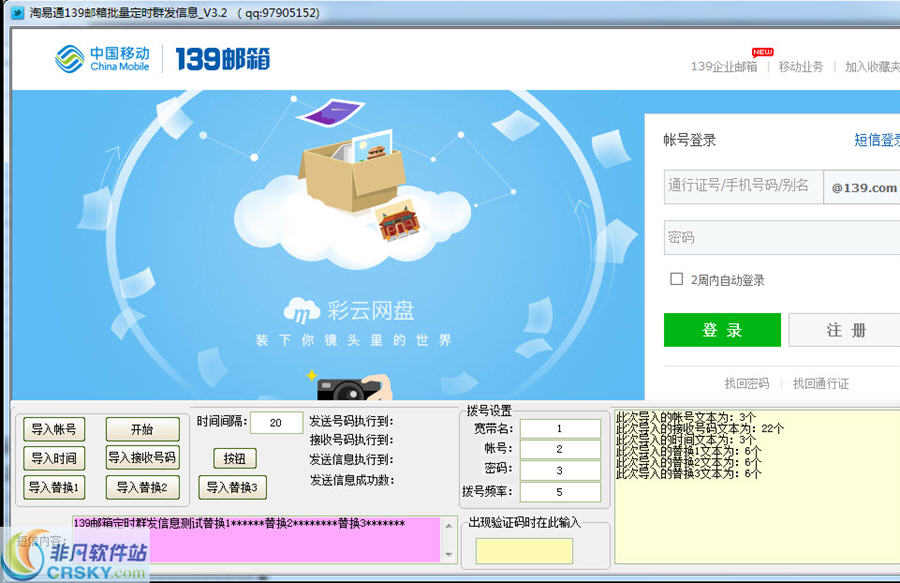Focus the 拨号频率 input field
Image resolution: width=900 pixels, height=583 pixels.
[x=560, y=492]
